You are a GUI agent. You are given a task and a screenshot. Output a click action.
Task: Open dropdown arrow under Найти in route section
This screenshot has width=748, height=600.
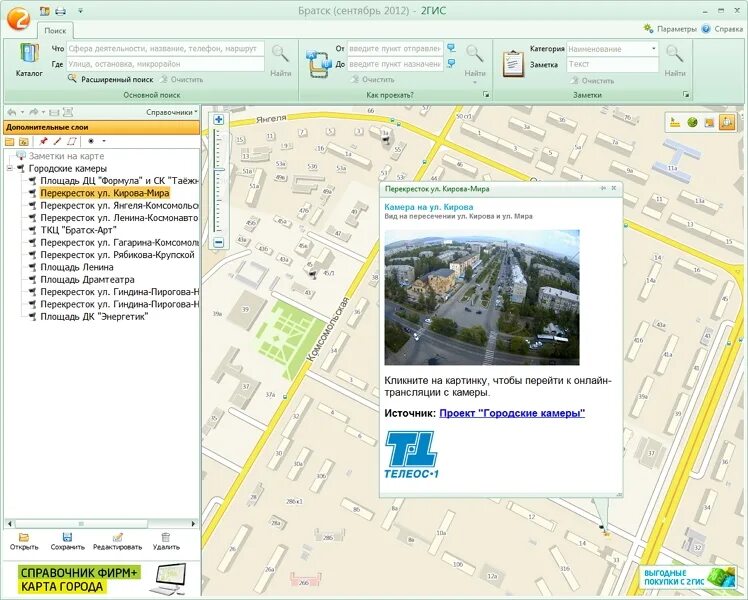point(475,83)
